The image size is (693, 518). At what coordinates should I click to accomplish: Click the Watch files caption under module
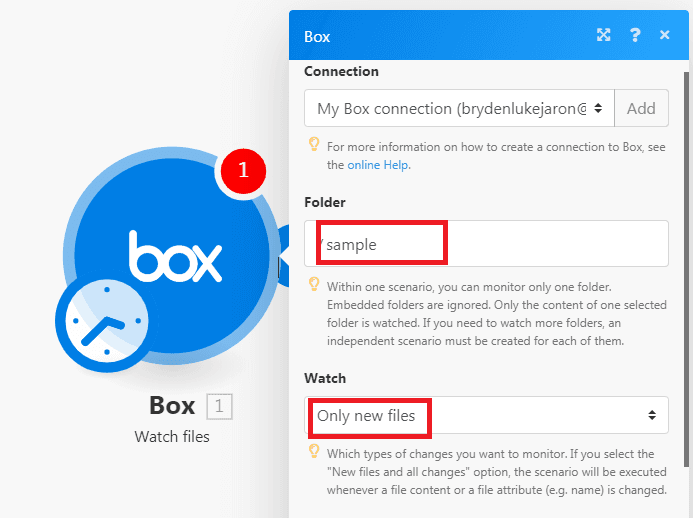[171, 436]
